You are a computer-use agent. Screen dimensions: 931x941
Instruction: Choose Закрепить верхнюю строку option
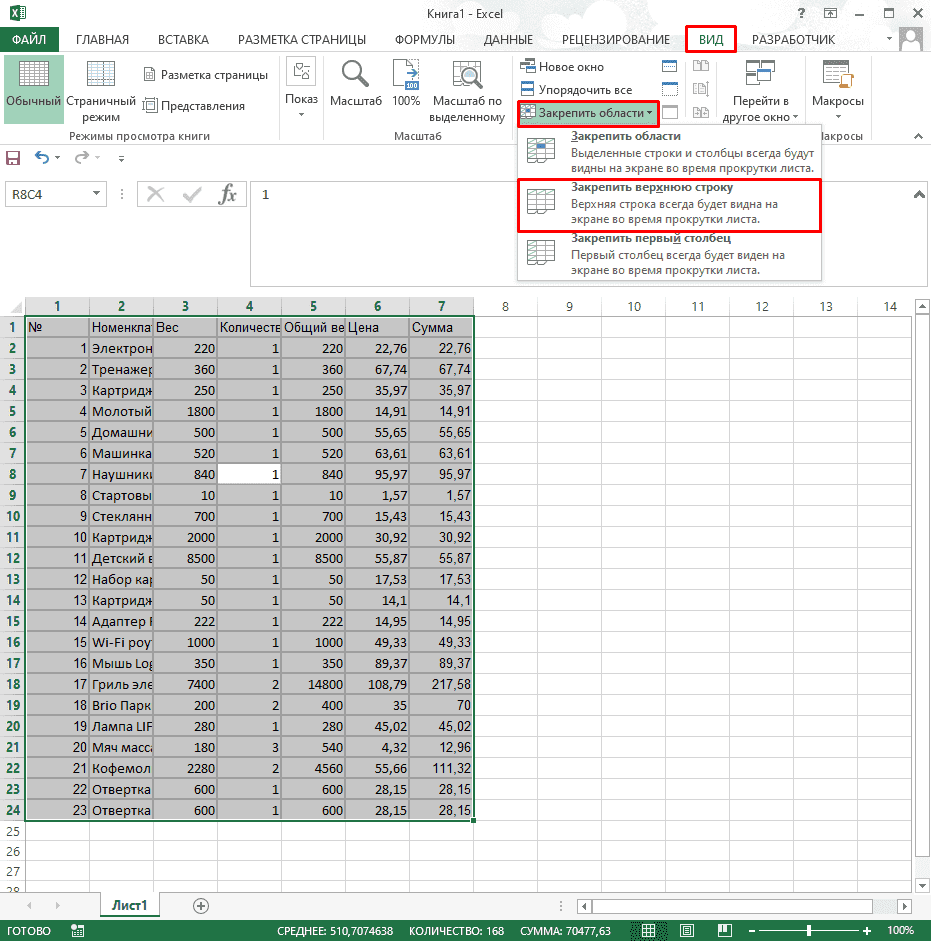click(669, 203)
